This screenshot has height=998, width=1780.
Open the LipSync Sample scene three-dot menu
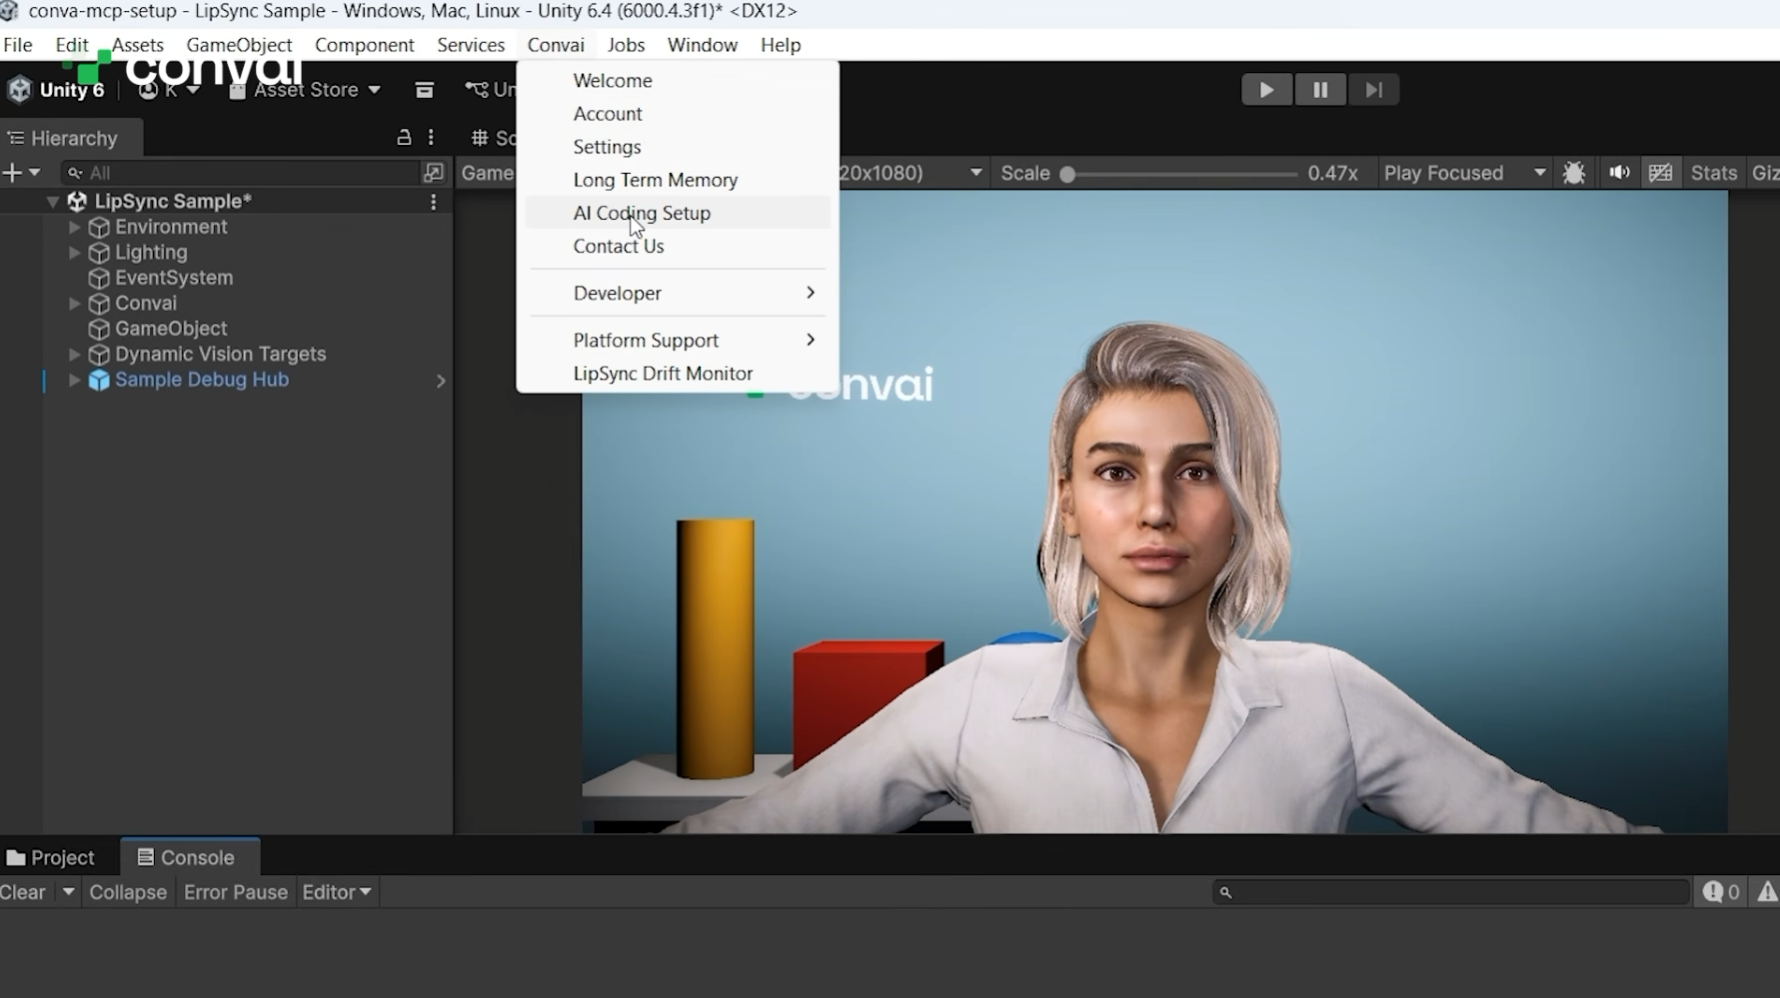[433, 202]
